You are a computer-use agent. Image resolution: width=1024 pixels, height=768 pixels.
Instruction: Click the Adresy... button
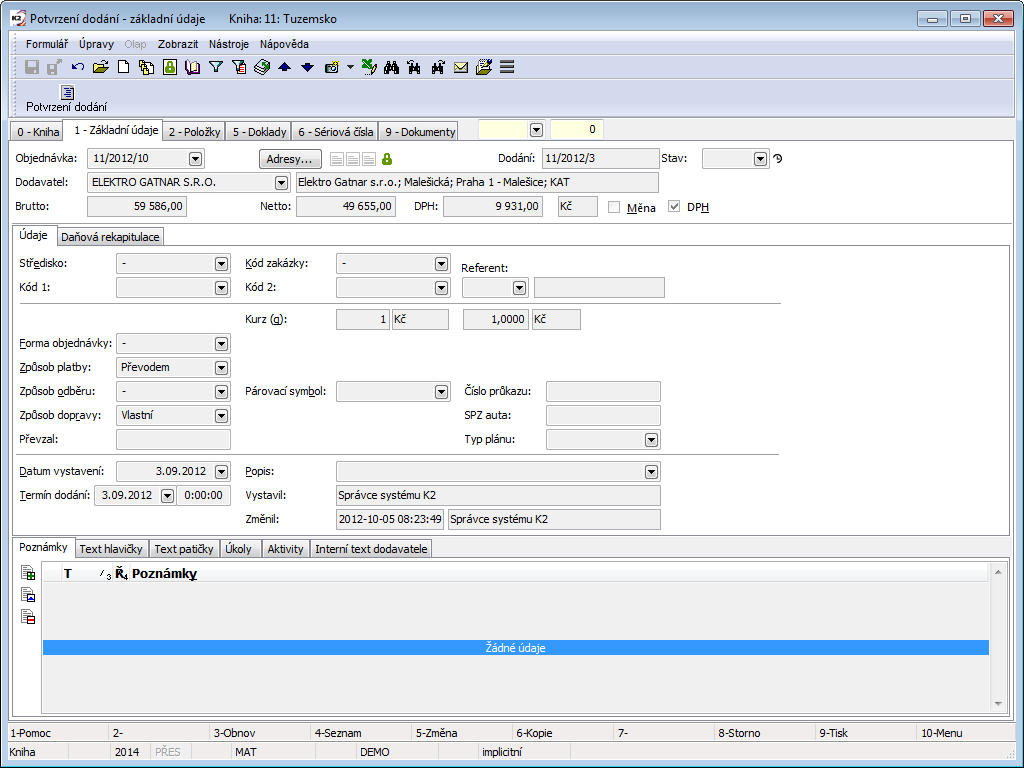pos(291,159)
